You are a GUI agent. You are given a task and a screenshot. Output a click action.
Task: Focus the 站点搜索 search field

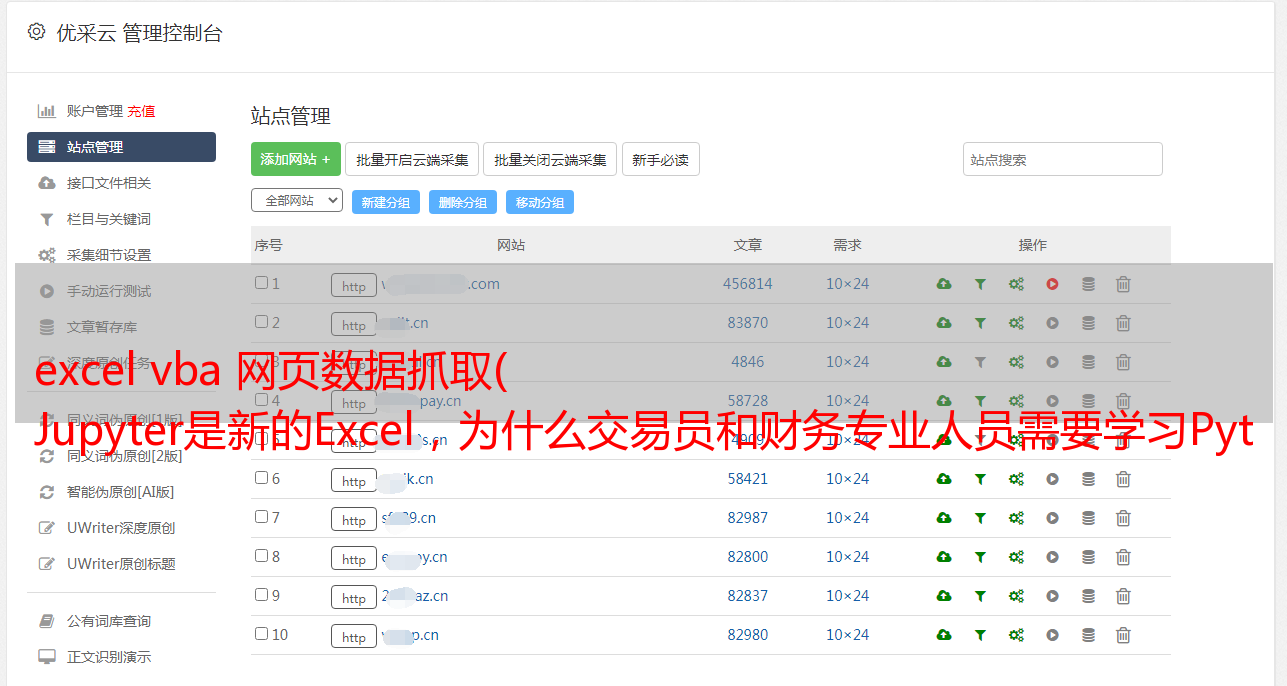[1063, 159]
